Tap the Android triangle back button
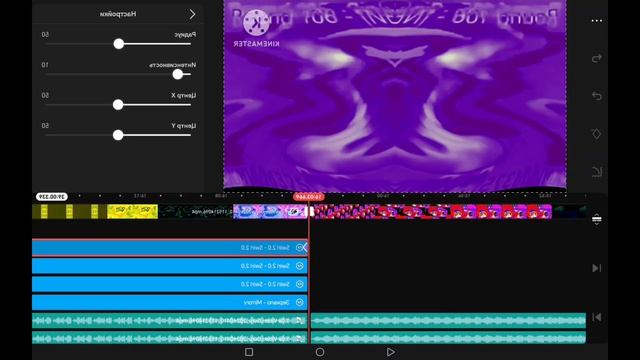Image resolution: width=640 pixels, height=360 pixels. [x=391, y=352]
